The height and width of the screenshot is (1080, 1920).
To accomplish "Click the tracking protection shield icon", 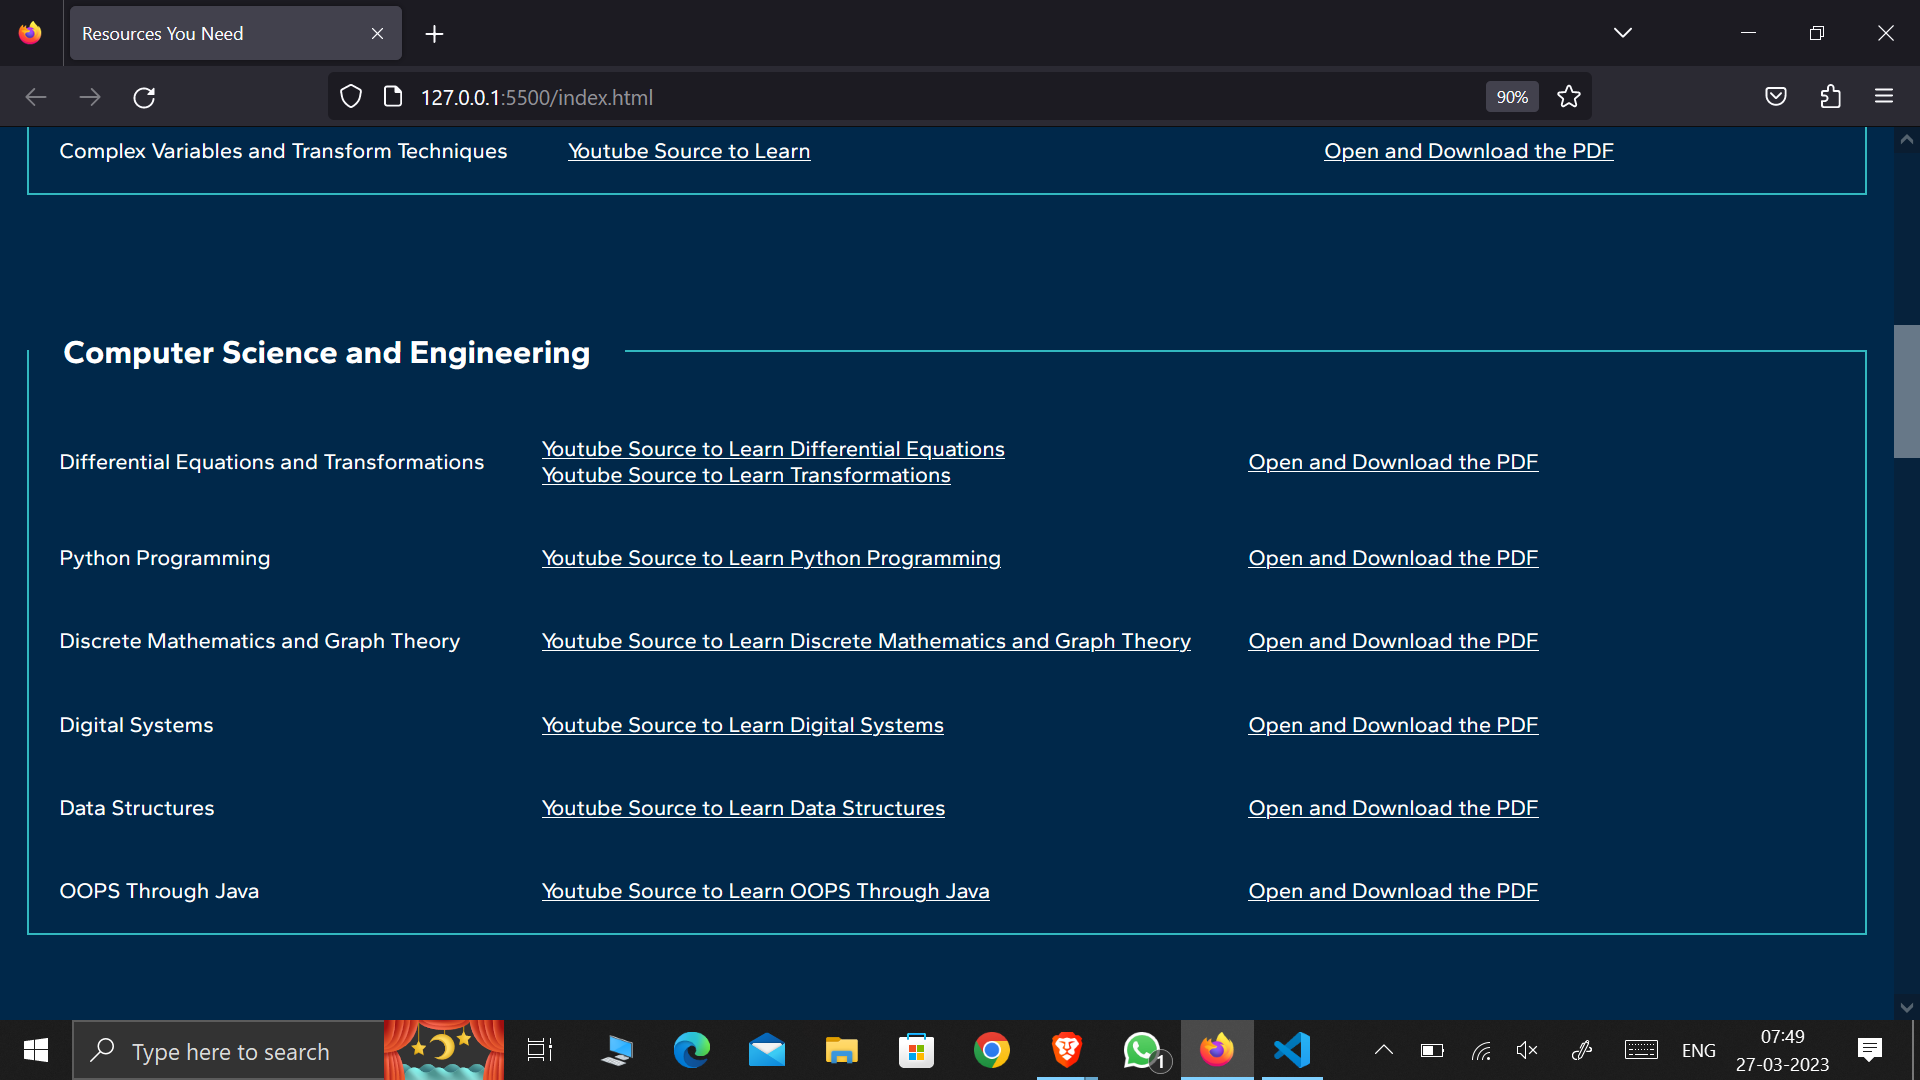I will pyautogui.click(x=351, y=97).
